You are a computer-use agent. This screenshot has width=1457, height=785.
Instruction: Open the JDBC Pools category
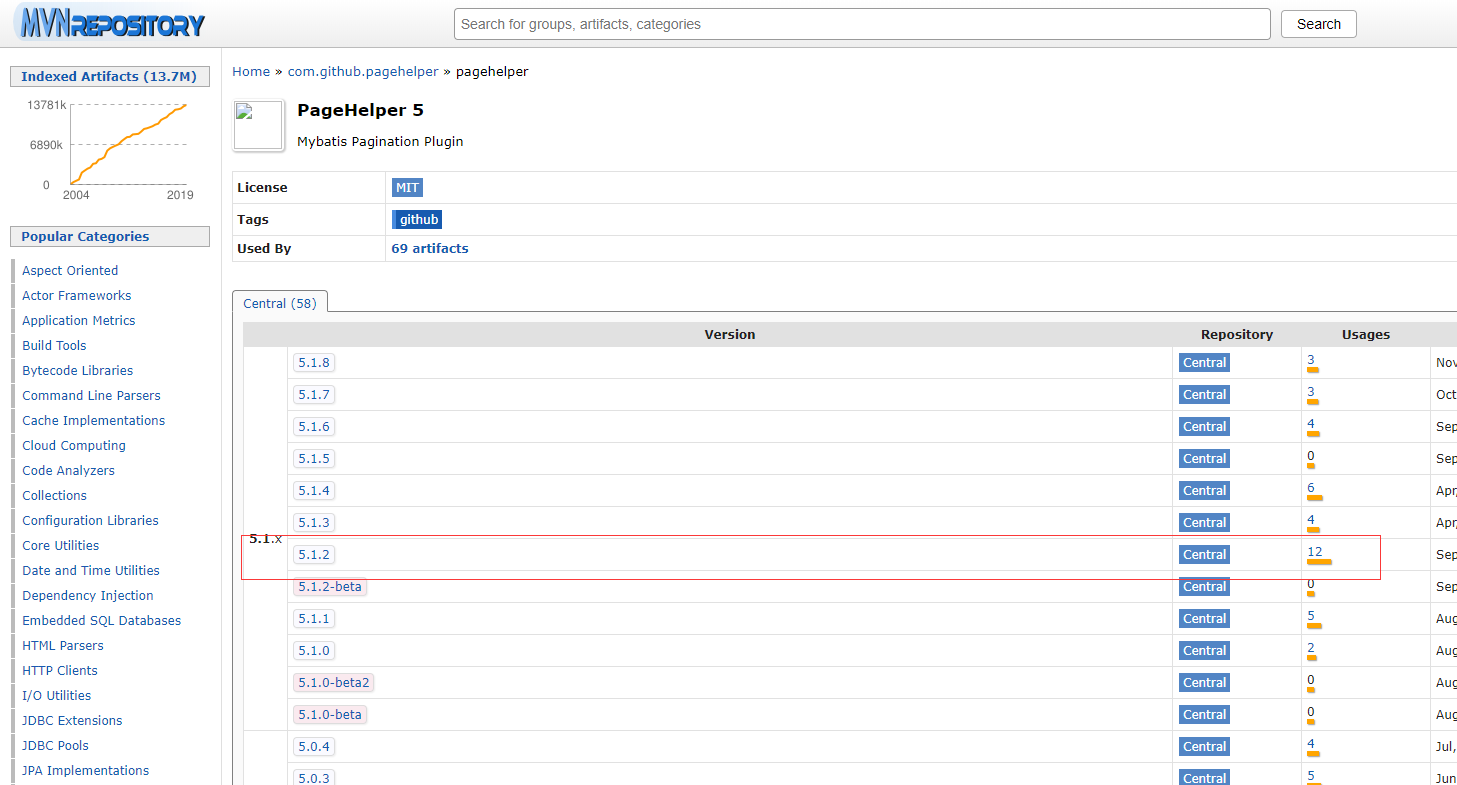coord(55,745)
